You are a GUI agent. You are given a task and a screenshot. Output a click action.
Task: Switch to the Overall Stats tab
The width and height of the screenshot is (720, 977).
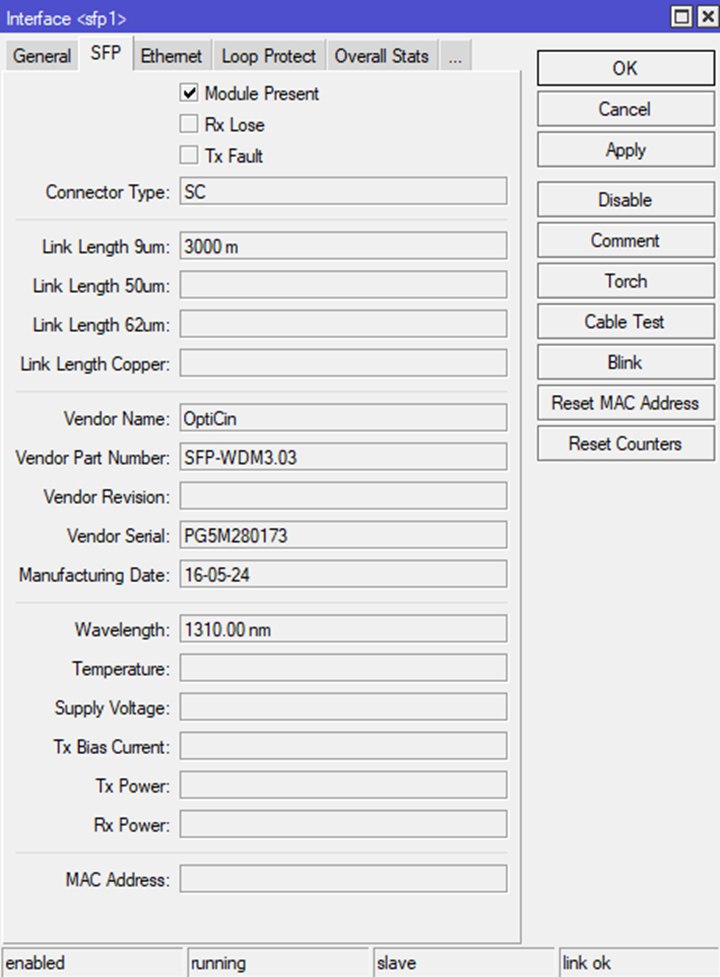click(381, 56)
